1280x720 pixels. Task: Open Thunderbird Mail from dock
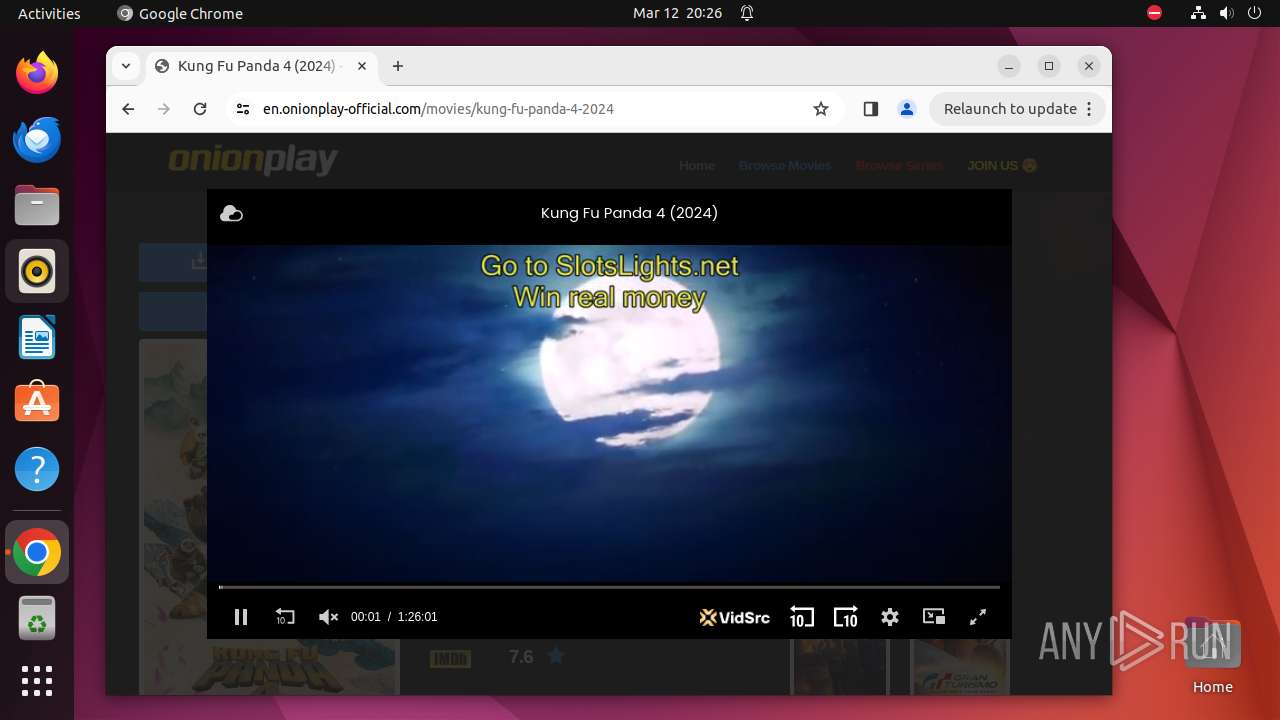pyautogui.click(x=37, y=139)
